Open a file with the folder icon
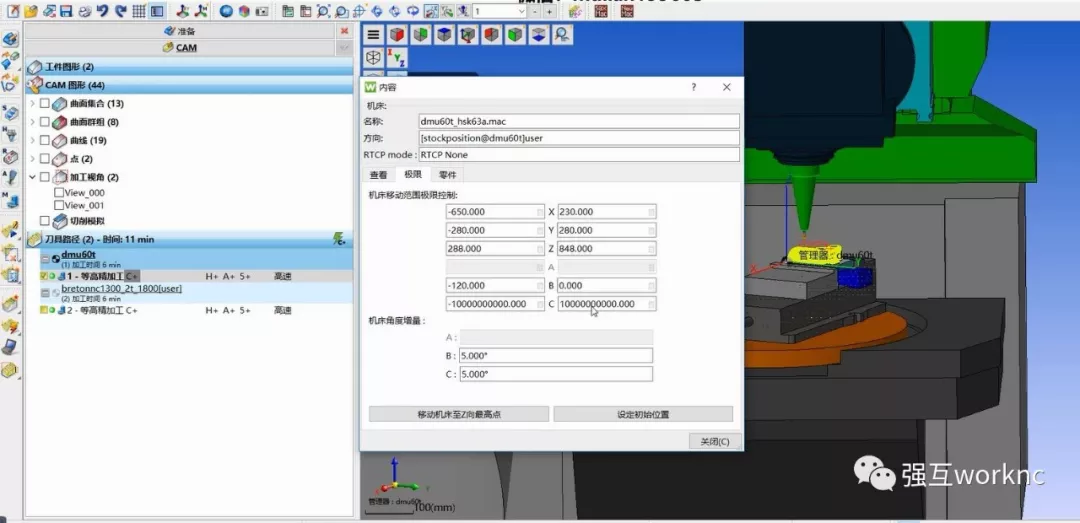The image size is (1080, 523). click(x=31, y=11)
